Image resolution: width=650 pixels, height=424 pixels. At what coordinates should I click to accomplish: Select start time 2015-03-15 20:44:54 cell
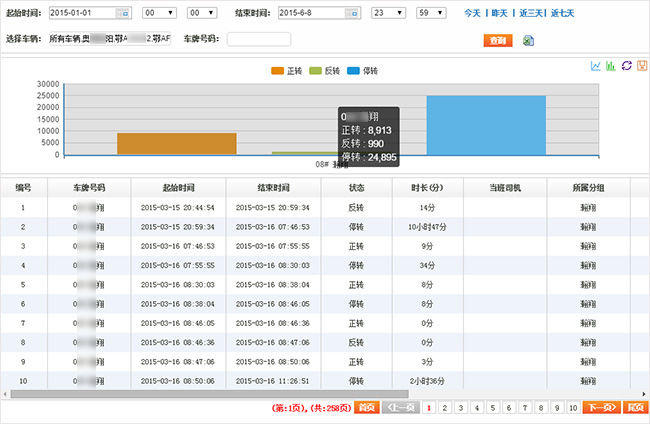[178, 208]
